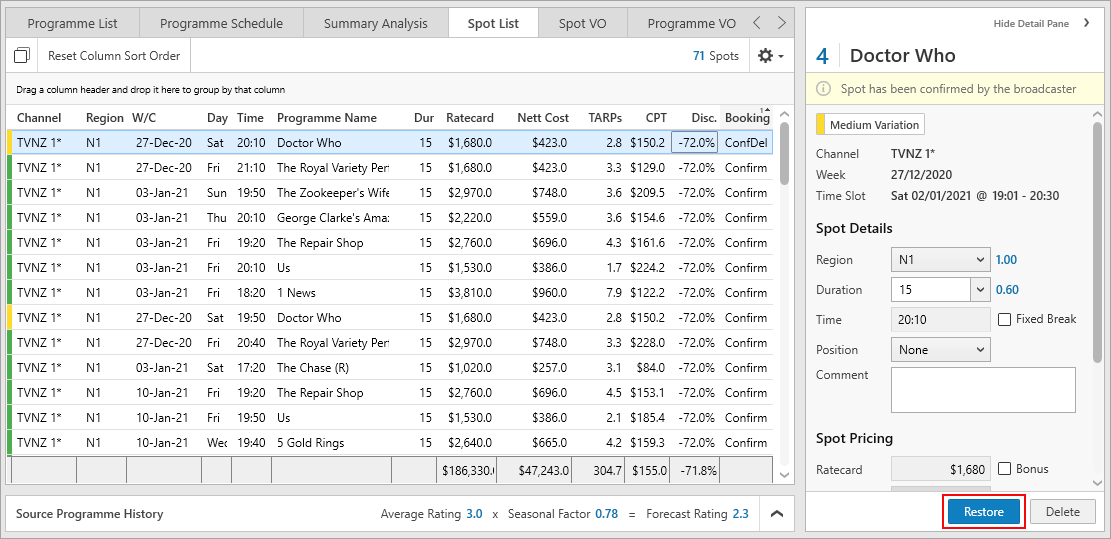
Task: Collapse detail pane with Hide Detail Pane chevron
Action: (x=1086, y=23)
